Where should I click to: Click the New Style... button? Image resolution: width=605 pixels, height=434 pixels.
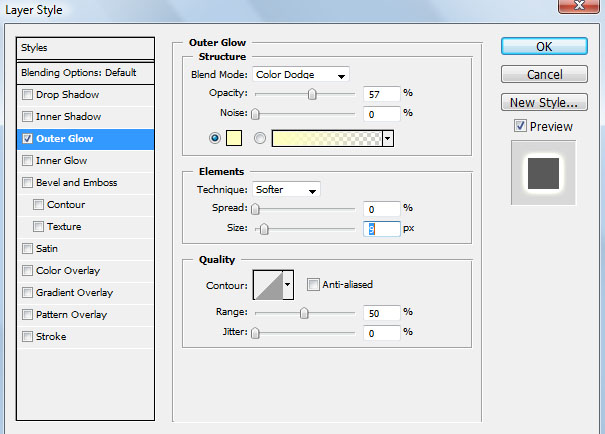click(544, 102)
